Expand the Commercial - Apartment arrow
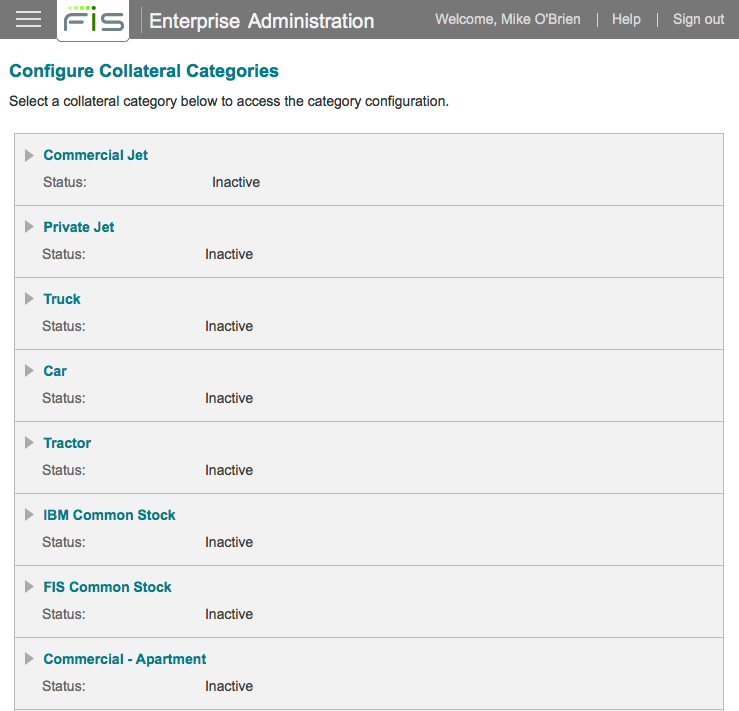The width and height of the screenshot is (739, 711). pos(29,659)
